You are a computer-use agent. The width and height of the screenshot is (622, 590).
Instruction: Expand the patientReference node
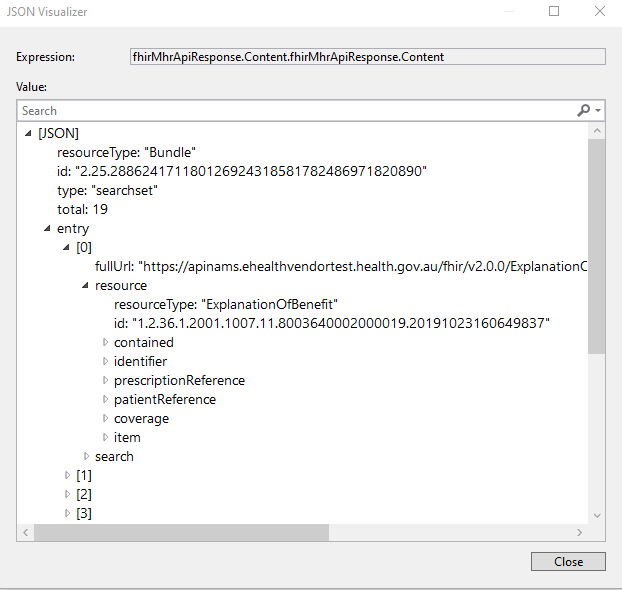click(105, 400)
